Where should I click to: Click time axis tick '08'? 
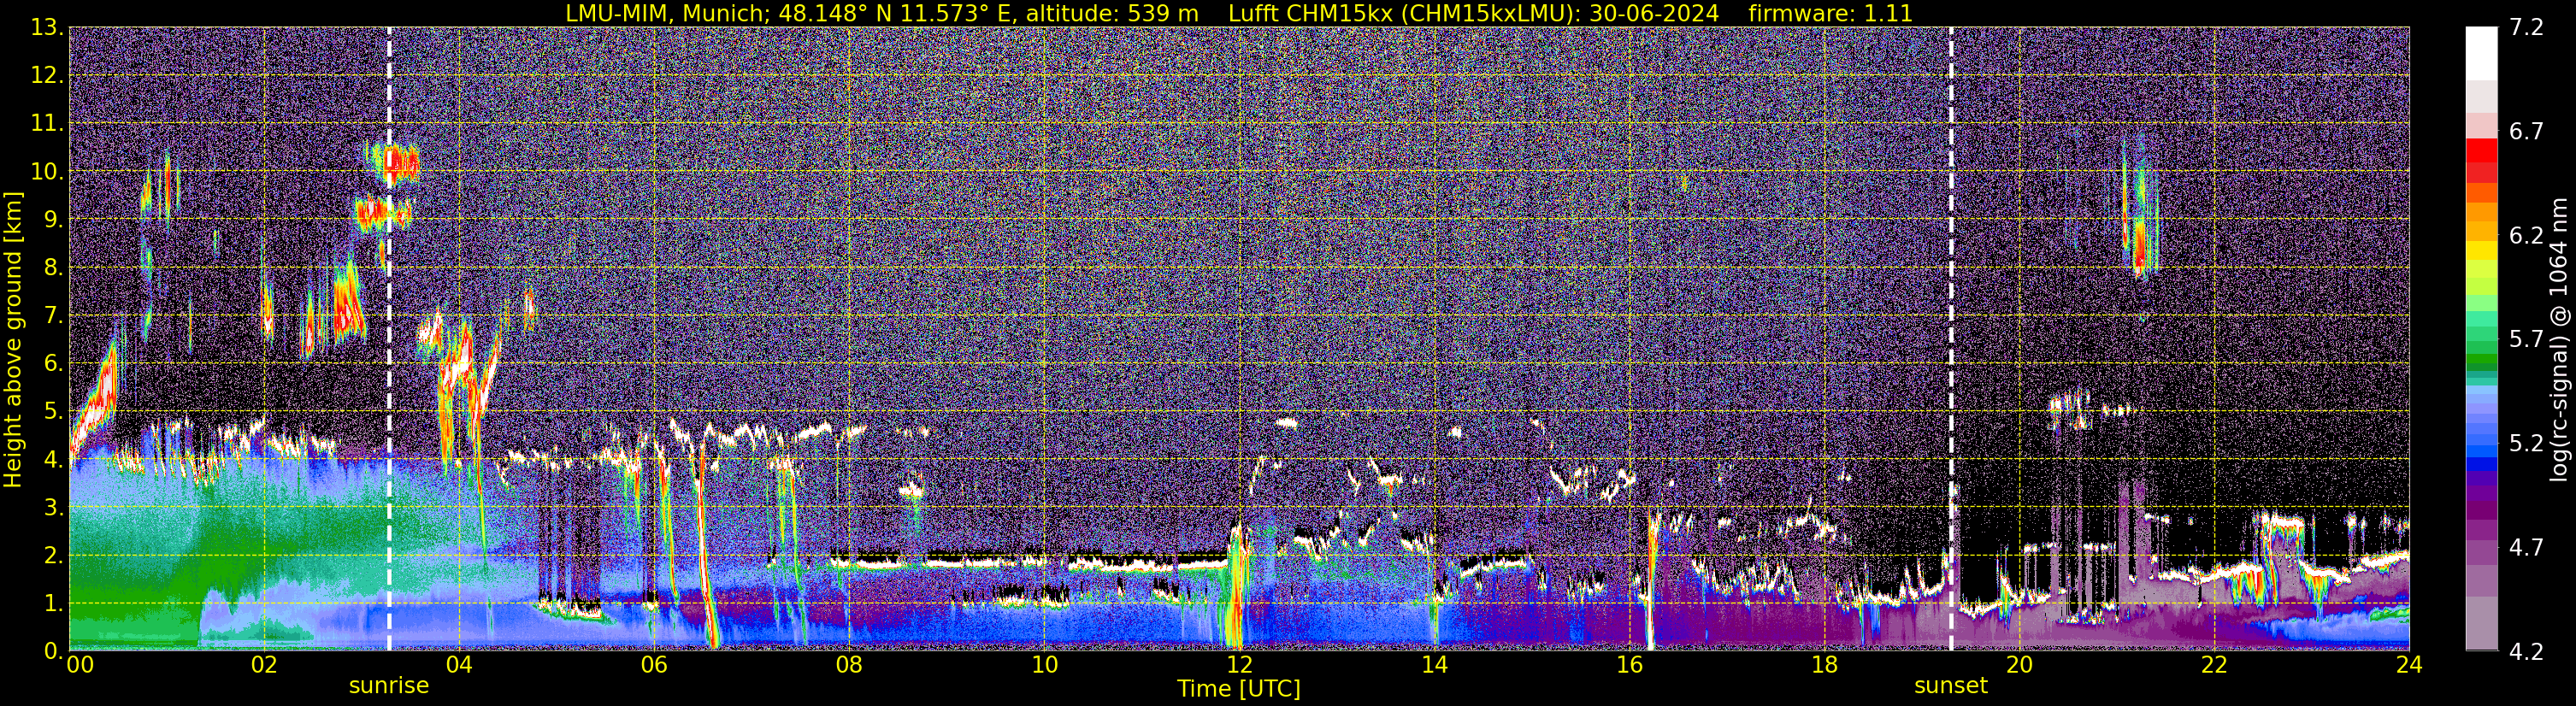pyautogui.click(x=849, y=665)
